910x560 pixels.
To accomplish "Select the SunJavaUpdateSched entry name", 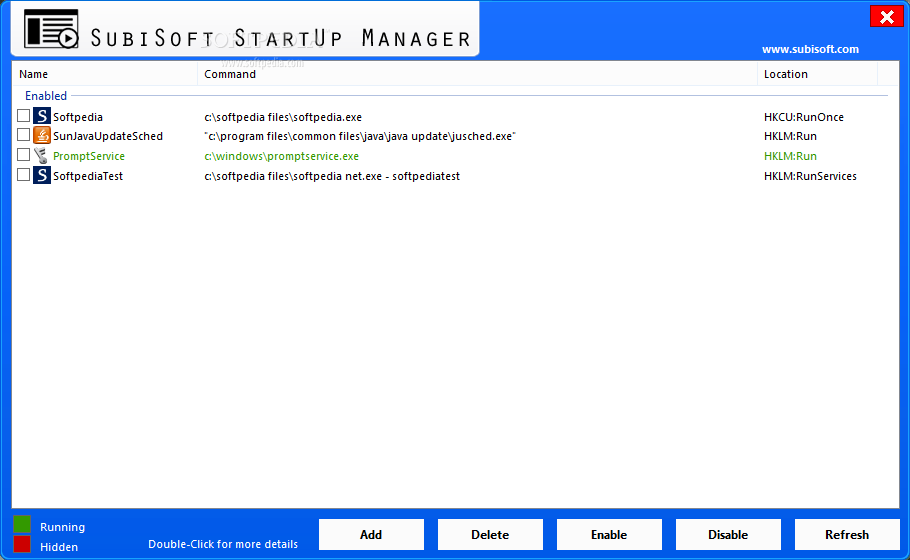I will (x=108, y=136).
